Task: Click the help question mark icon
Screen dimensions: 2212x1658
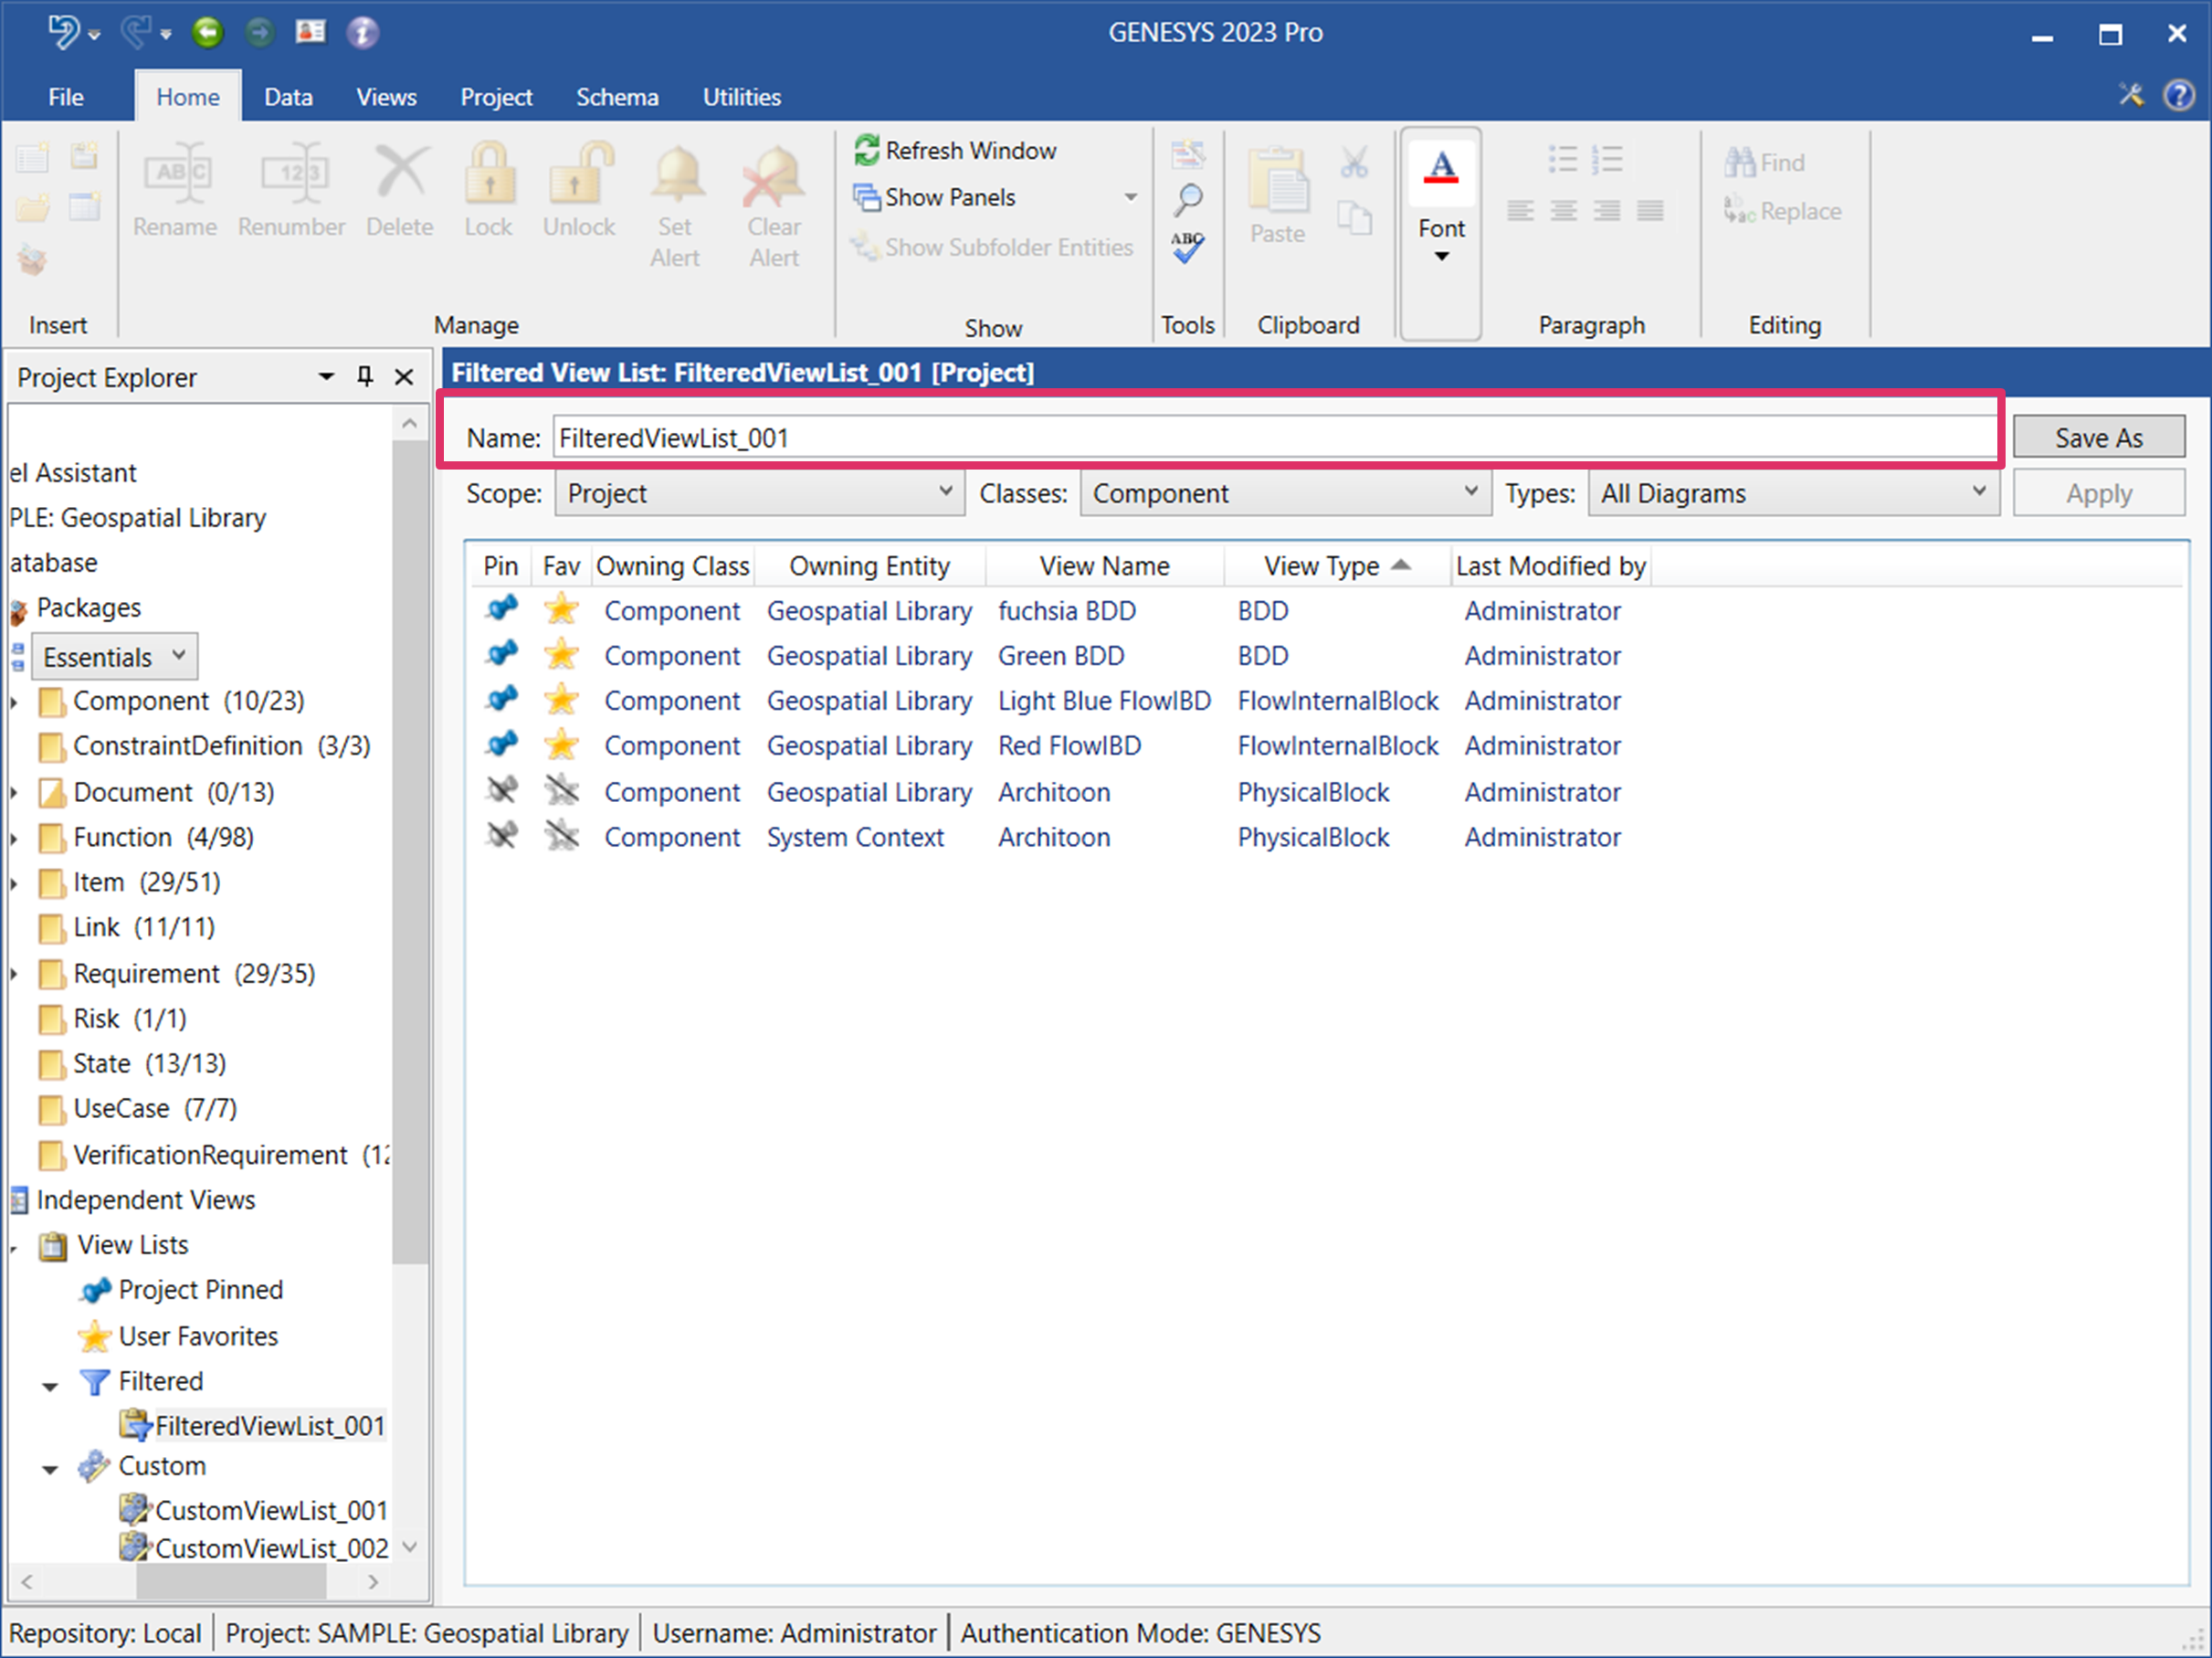Action: coord(2179,95)
